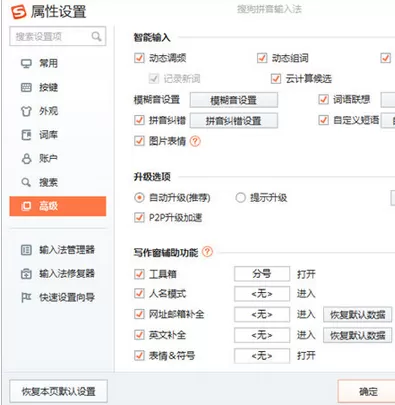Click the user icon beside 账户
This screenshot has height=405, width=395.
(x=26, y=159)
